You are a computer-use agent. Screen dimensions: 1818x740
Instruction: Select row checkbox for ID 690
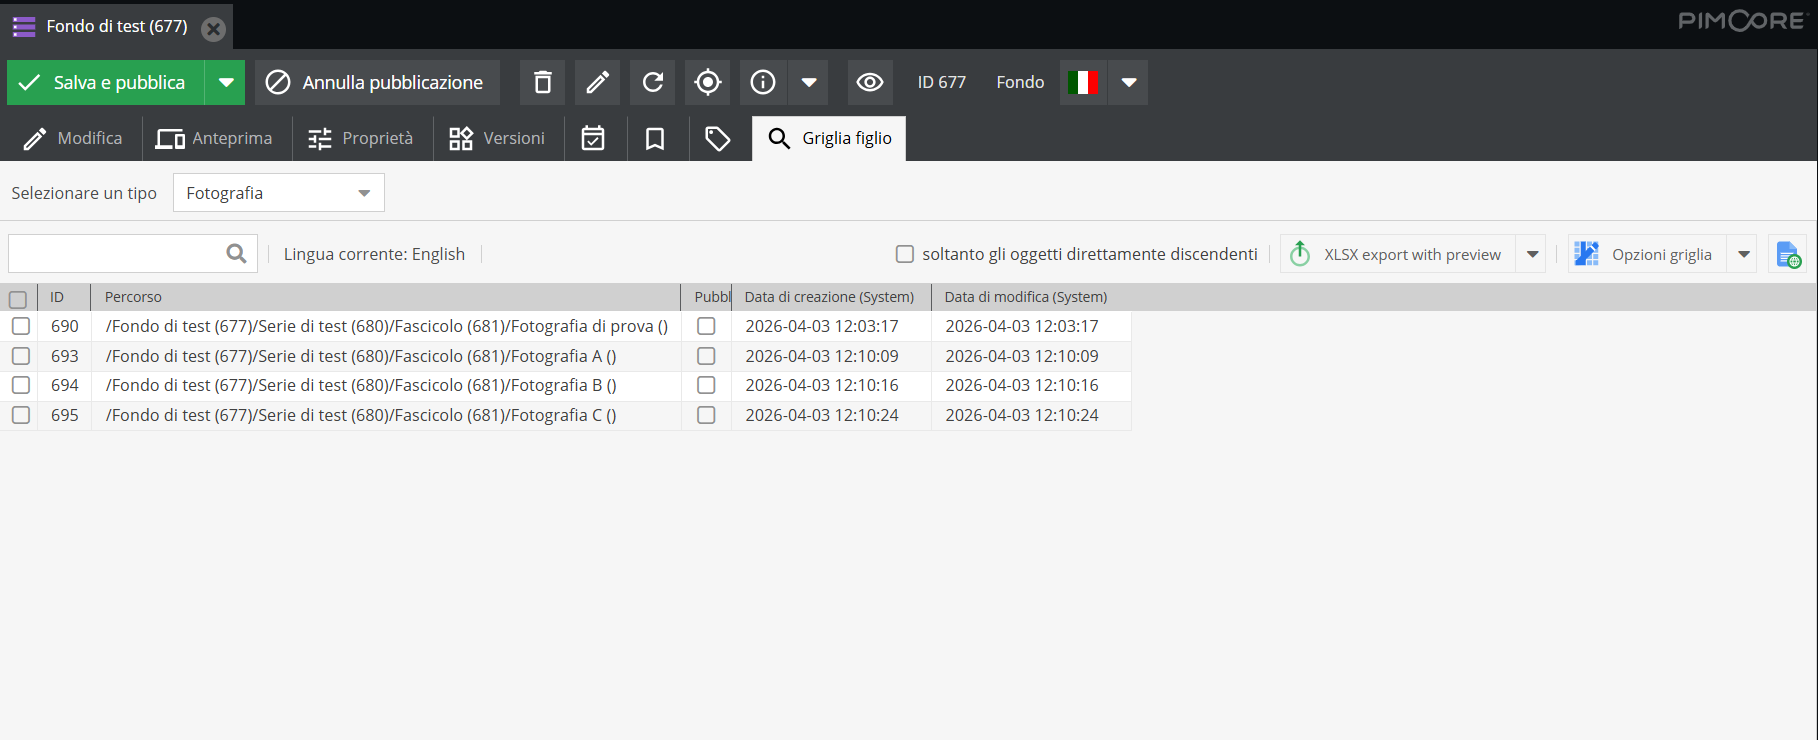tap(21, 326)
